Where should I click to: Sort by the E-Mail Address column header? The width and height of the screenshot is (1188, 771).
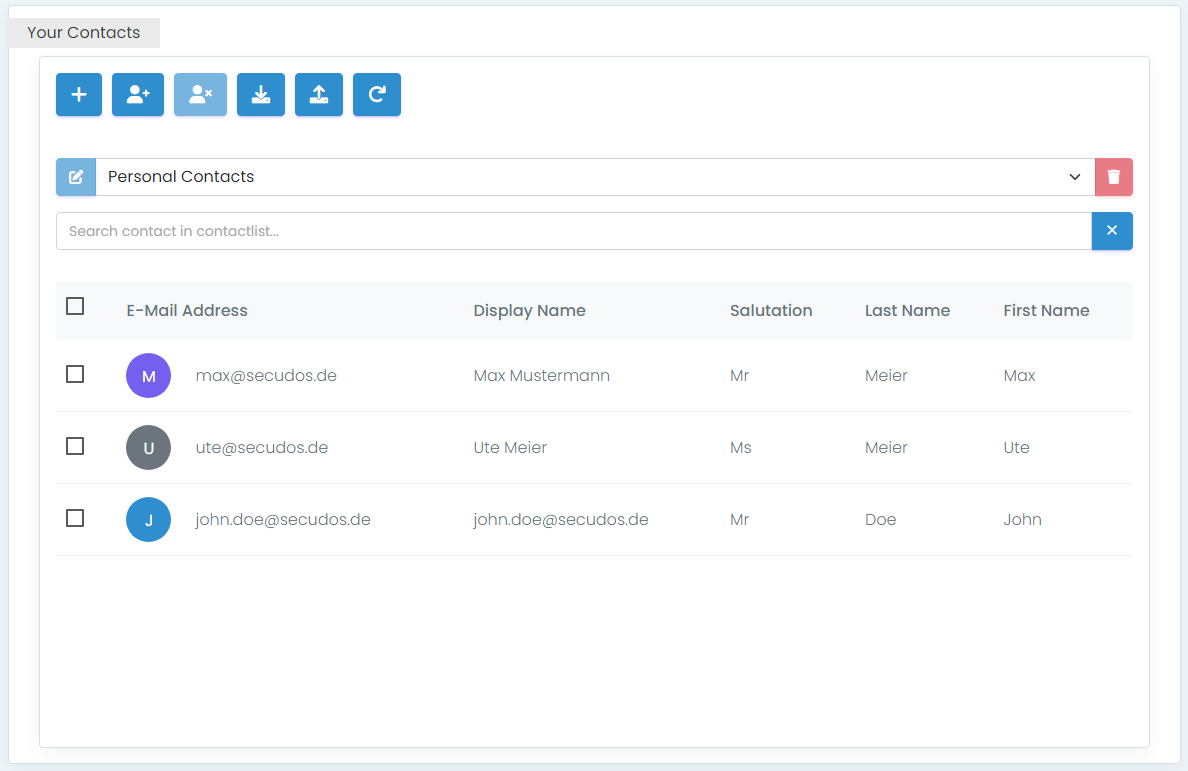pyautogui.click(x=187, y=310)
